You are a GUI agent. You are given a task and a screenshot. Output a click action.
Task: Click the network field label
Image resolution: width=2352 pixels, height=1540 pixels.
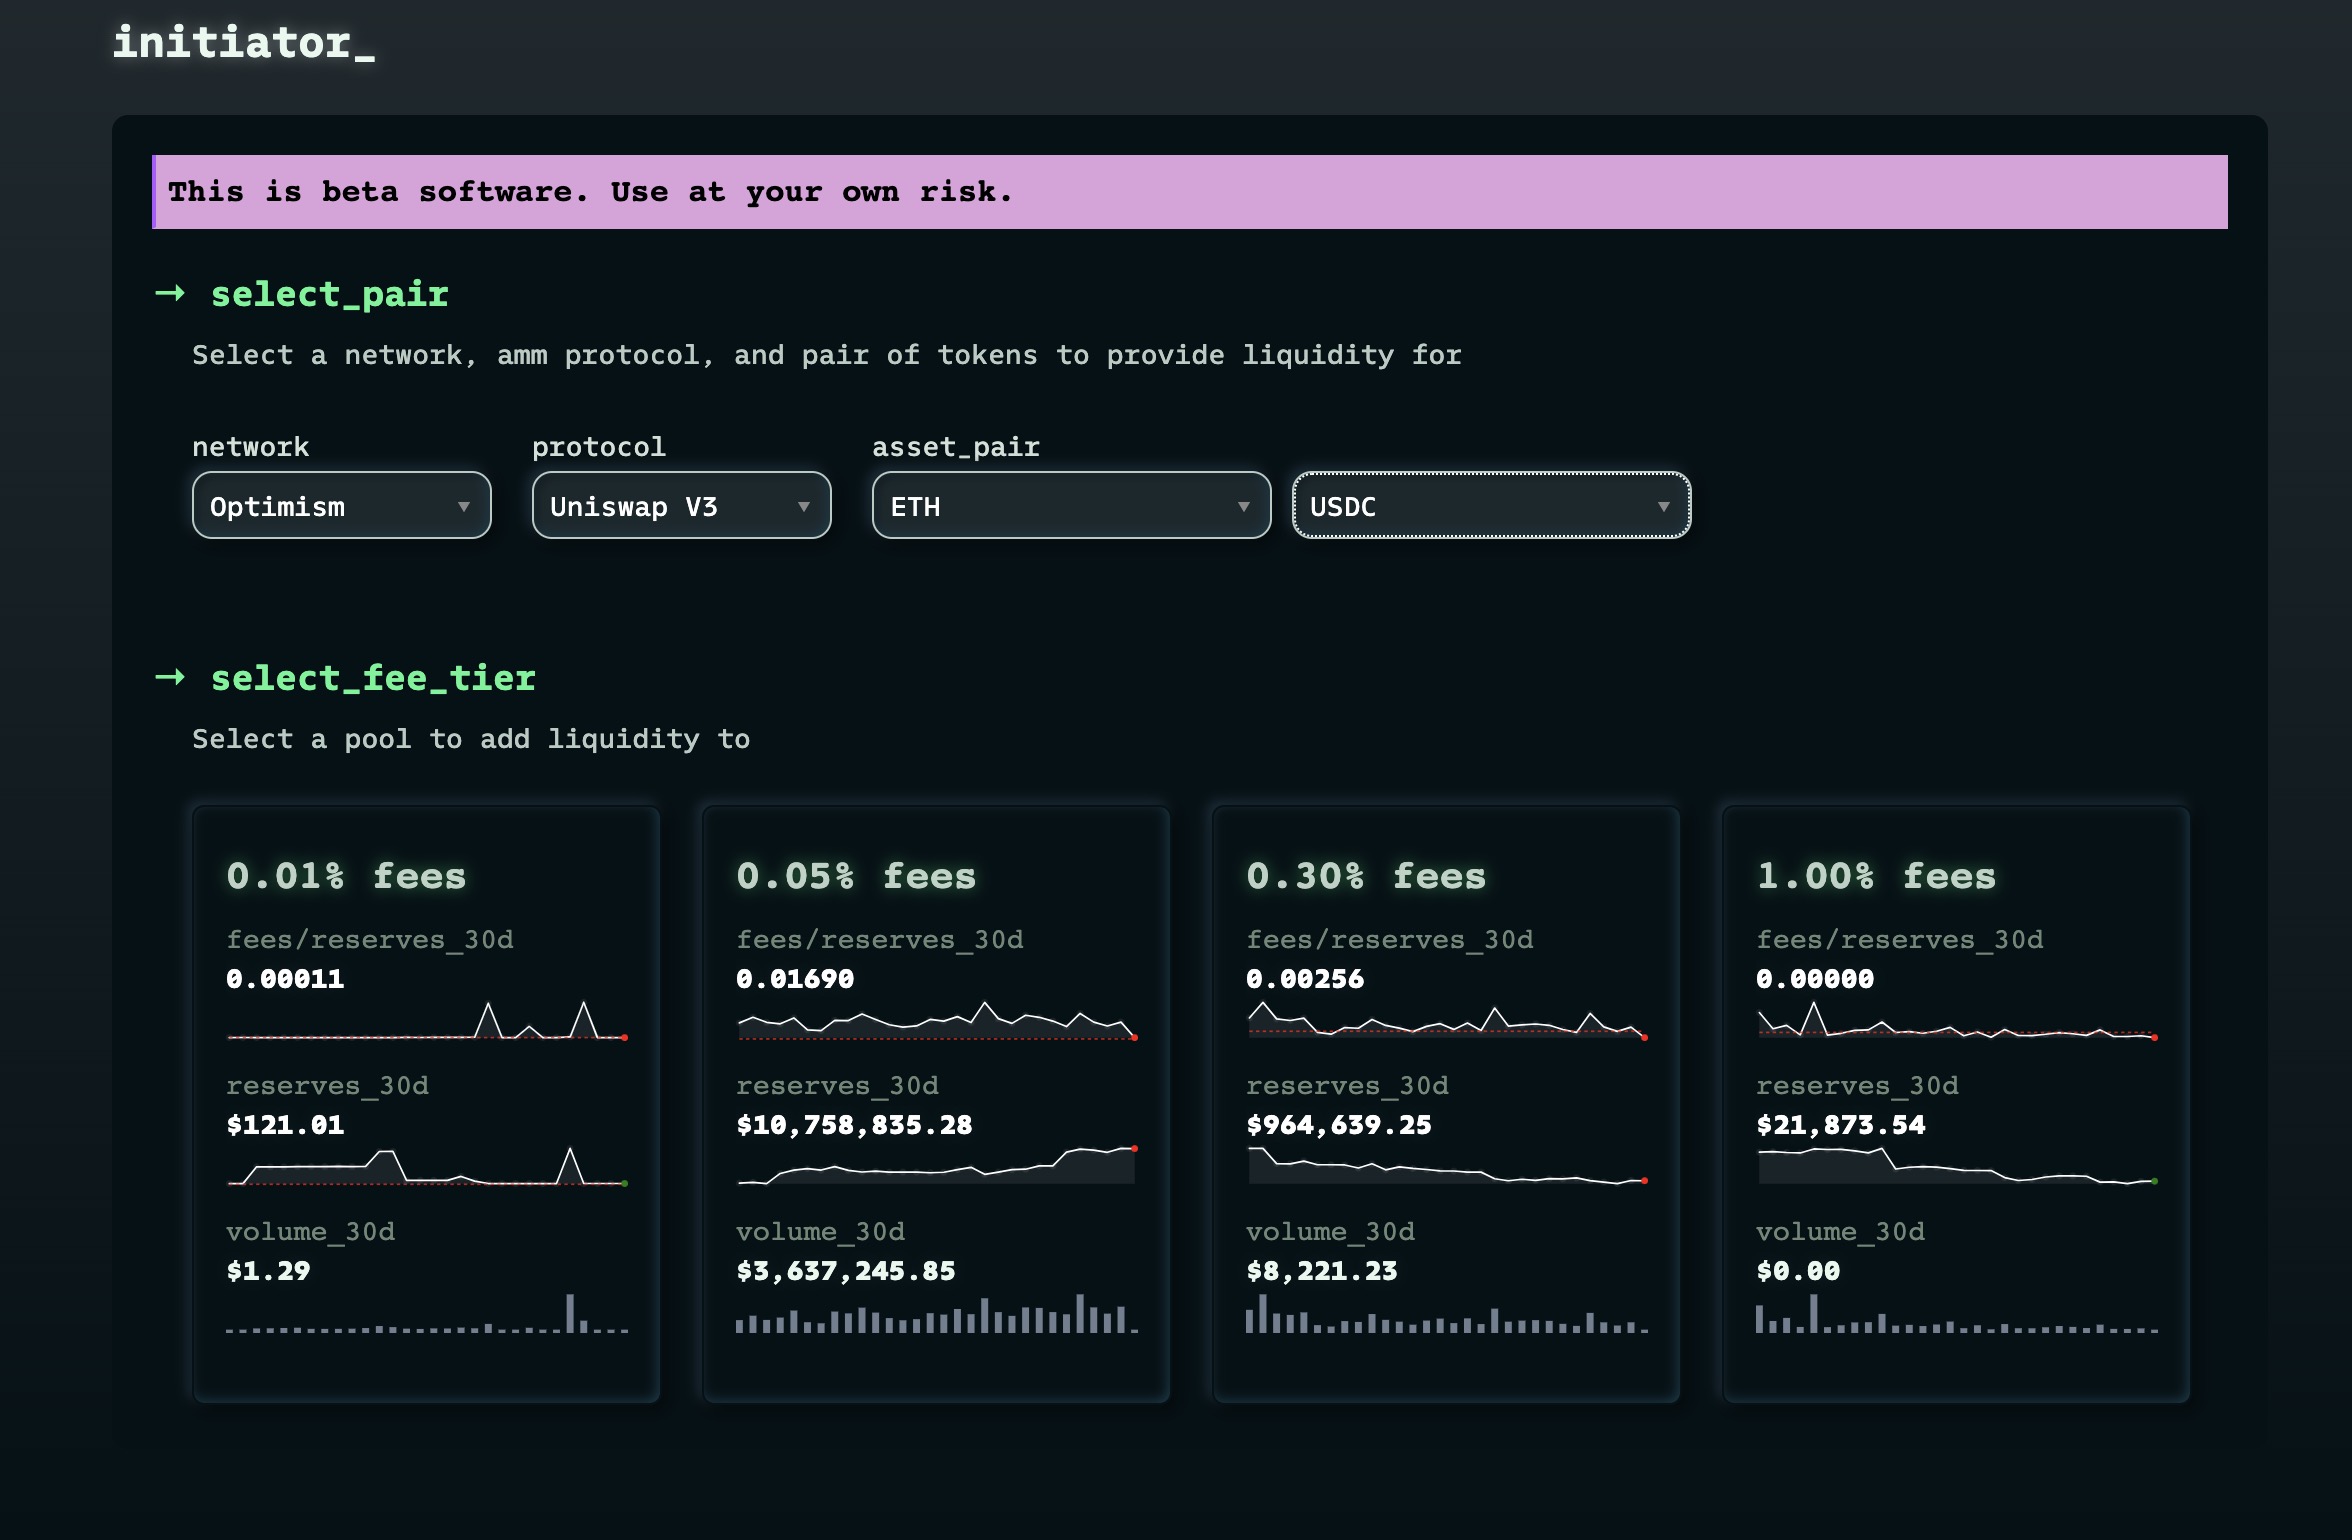click(x=251, y=447)
